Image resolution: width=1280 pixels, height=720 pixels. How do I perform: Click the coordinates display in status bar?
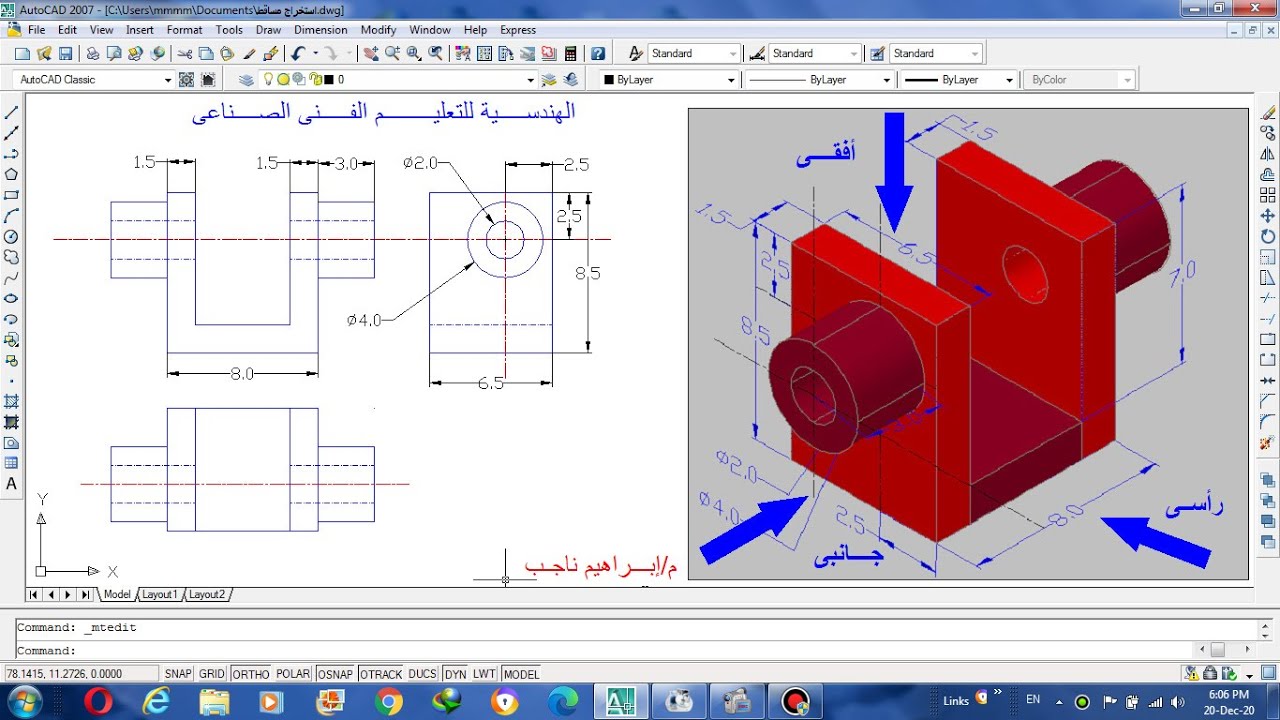[81, 674]
